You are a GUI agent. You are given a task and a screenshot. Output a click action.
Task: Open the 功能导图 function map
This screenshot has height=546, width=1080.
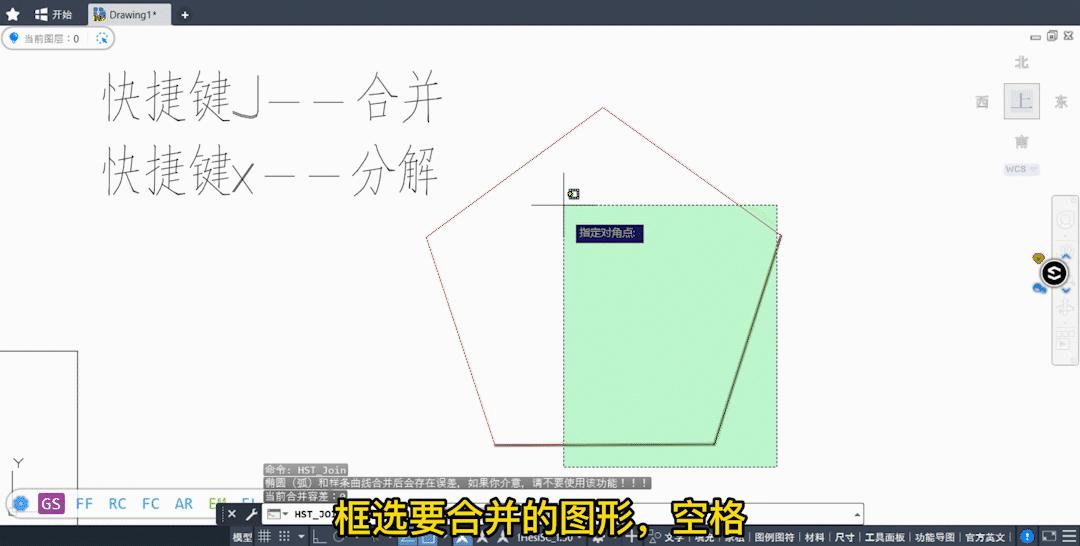[935, 537]
